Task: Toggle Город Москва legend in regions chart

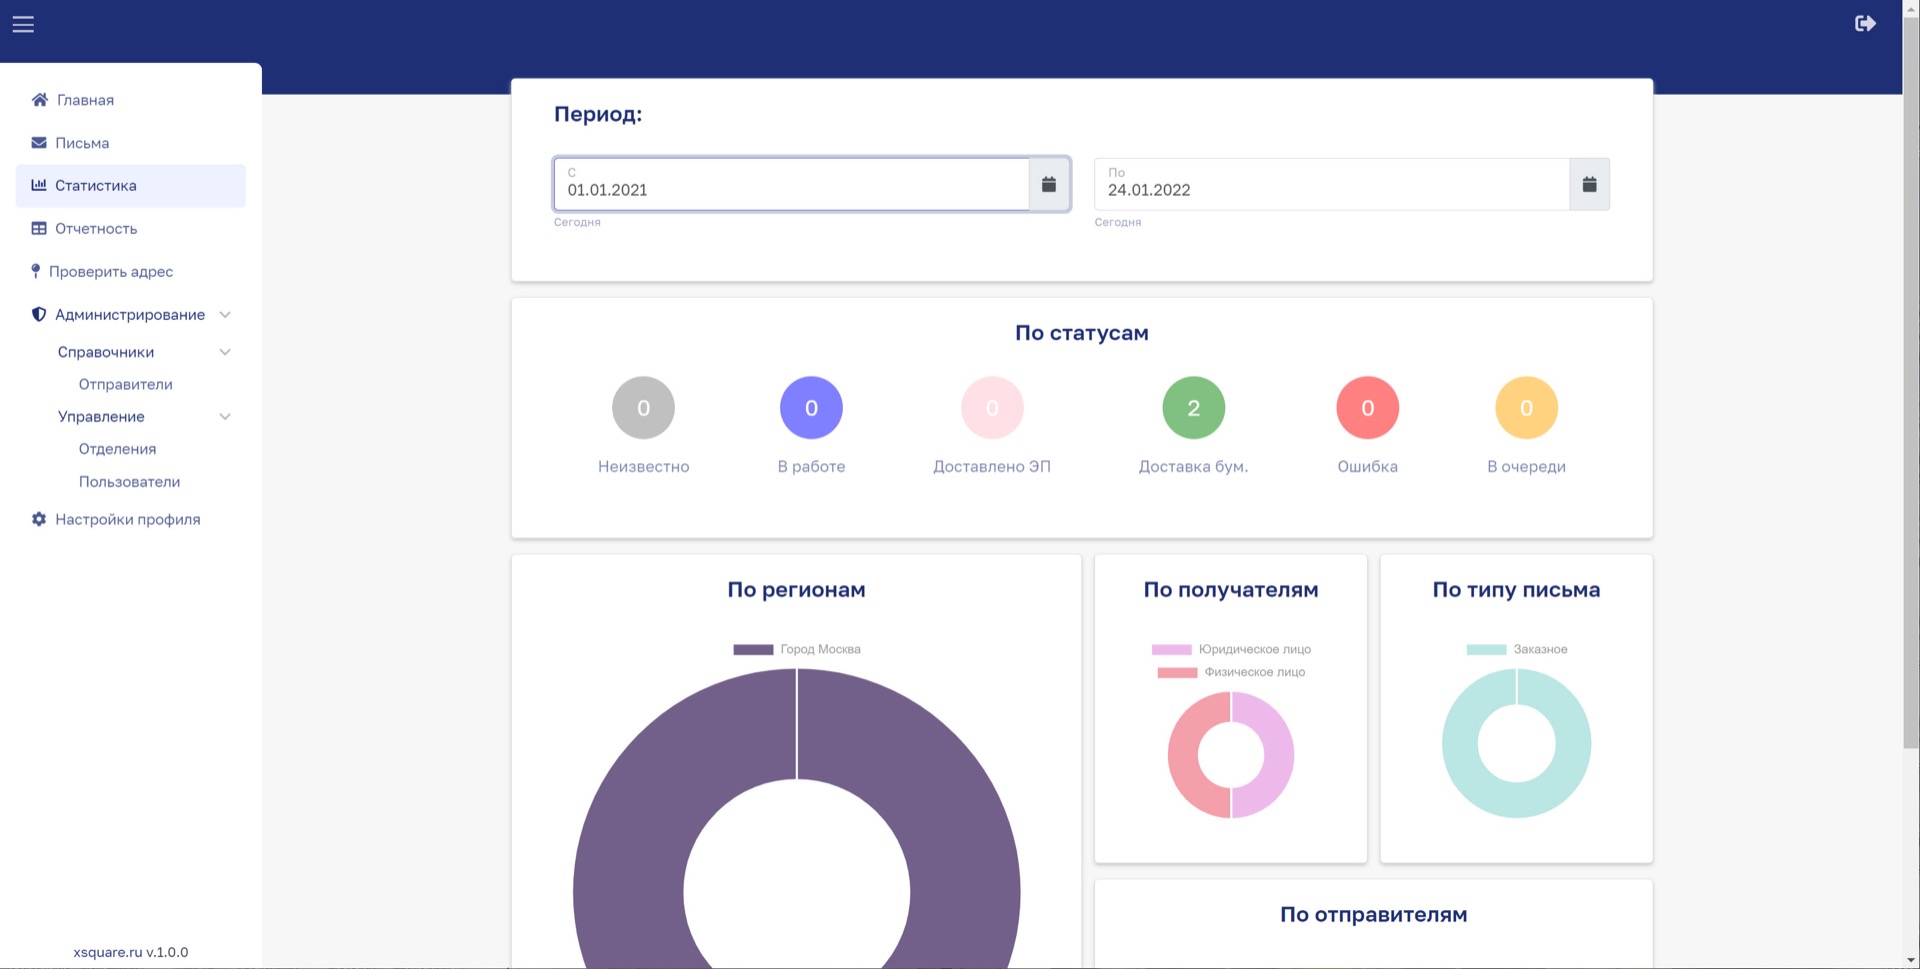Action: coord(797,649)
